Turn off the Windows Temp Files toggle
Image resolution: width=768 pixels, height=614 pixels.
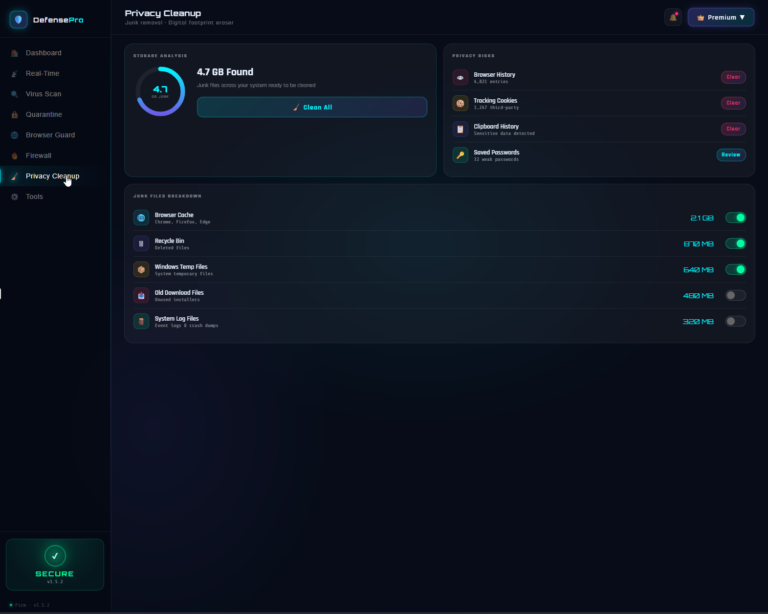click(x=735, y=270)
